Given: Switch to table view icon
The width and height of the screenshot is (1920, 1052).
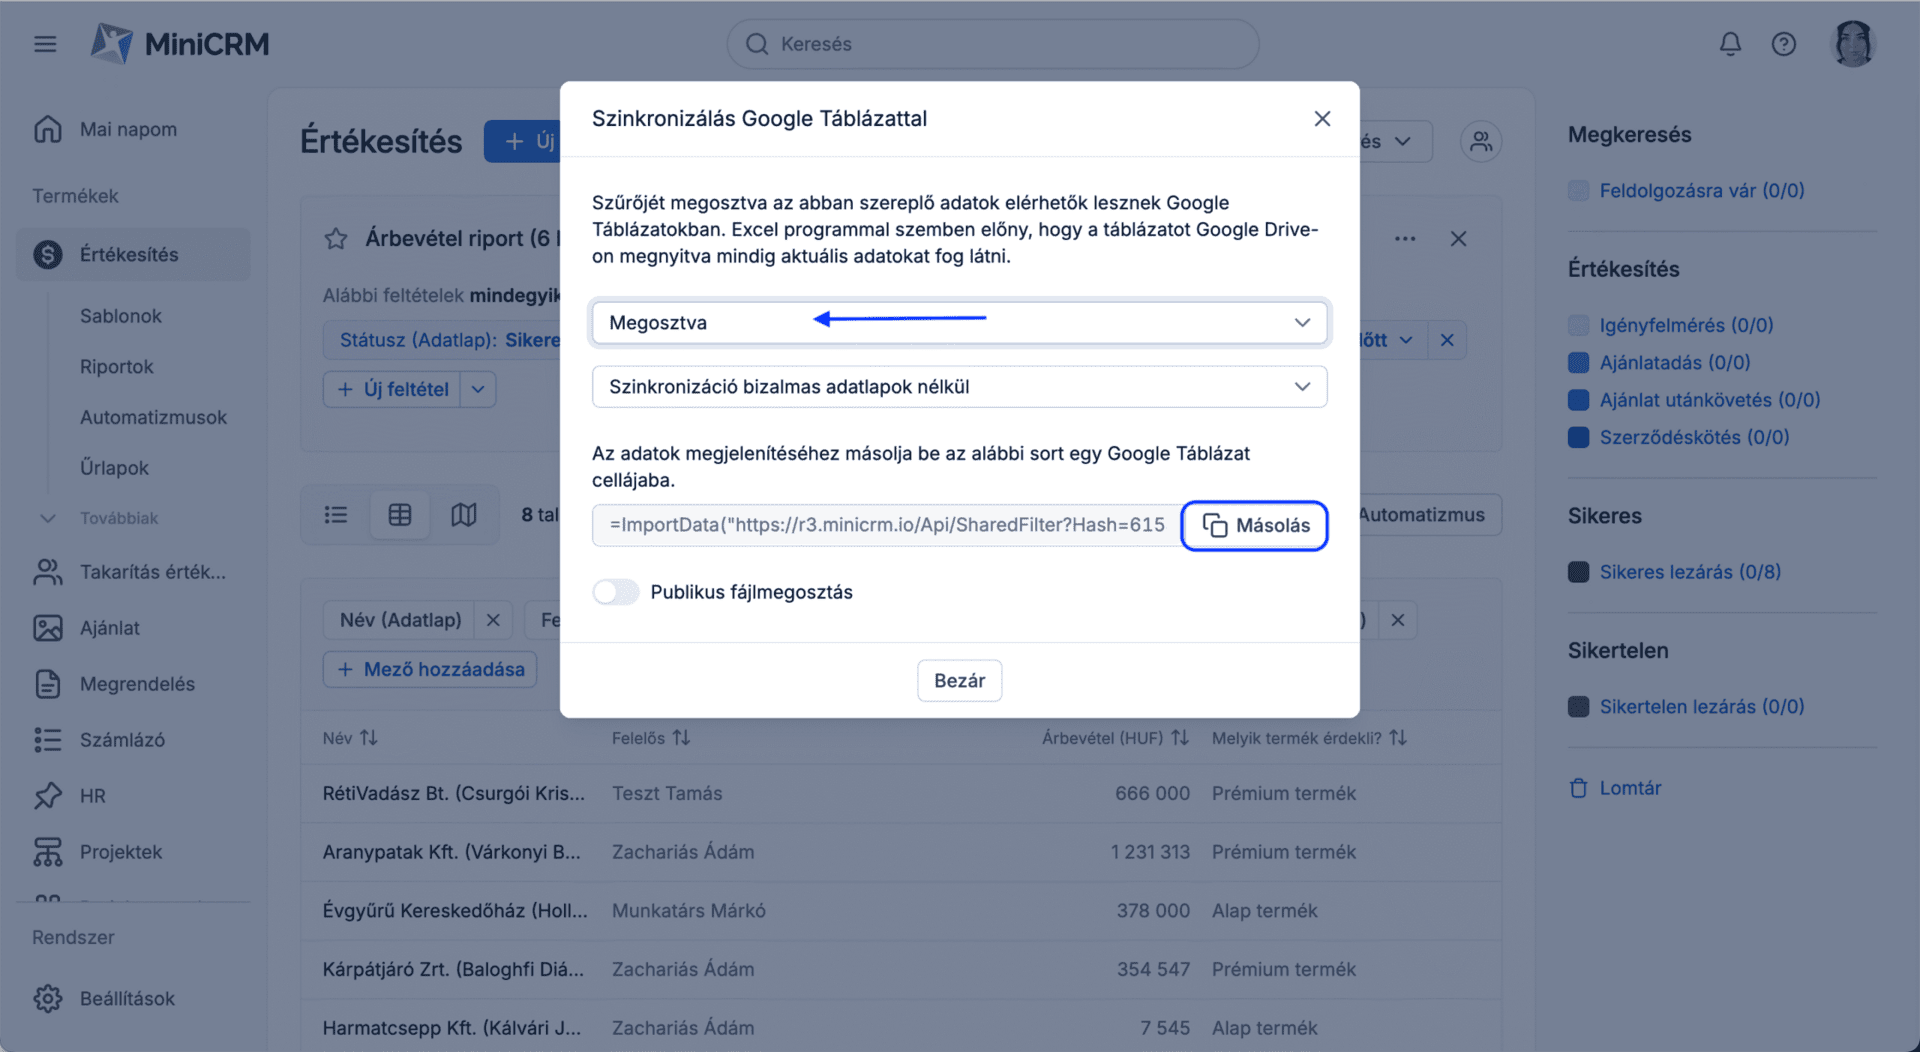Looking at the screenshot, I should pos(400,515).
